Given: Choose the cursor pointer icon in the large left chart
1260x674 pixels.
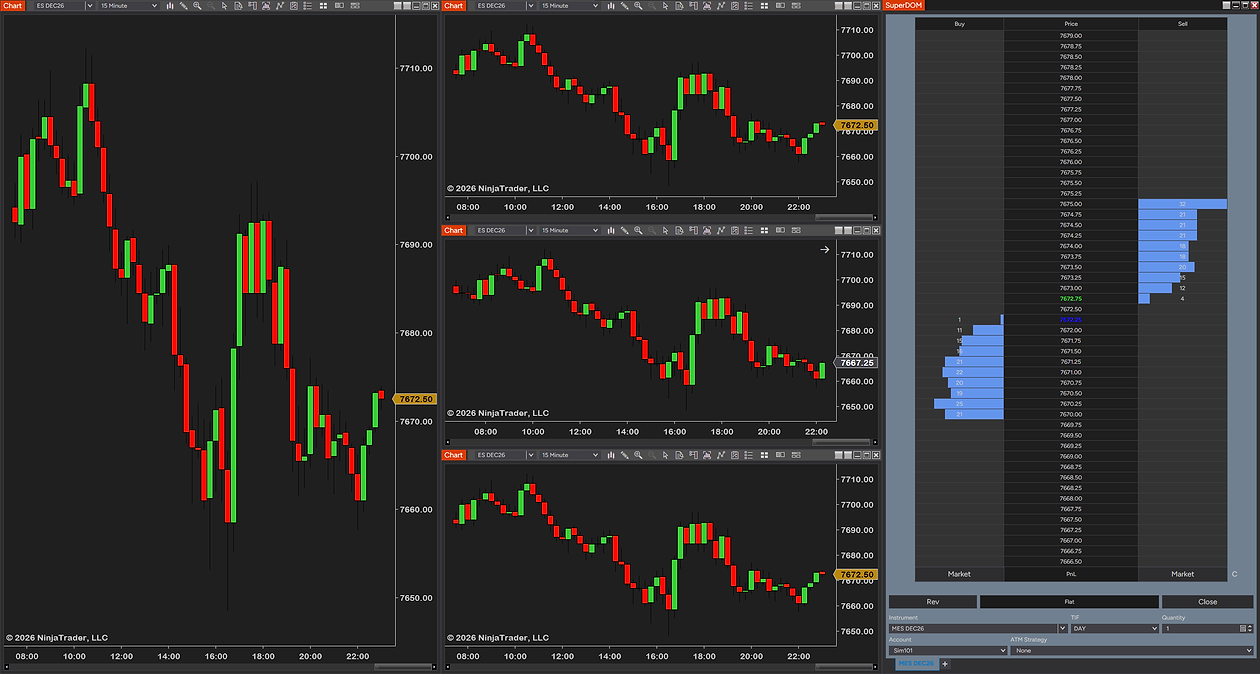Looking at the screenshot, I should tap(224, 6).
